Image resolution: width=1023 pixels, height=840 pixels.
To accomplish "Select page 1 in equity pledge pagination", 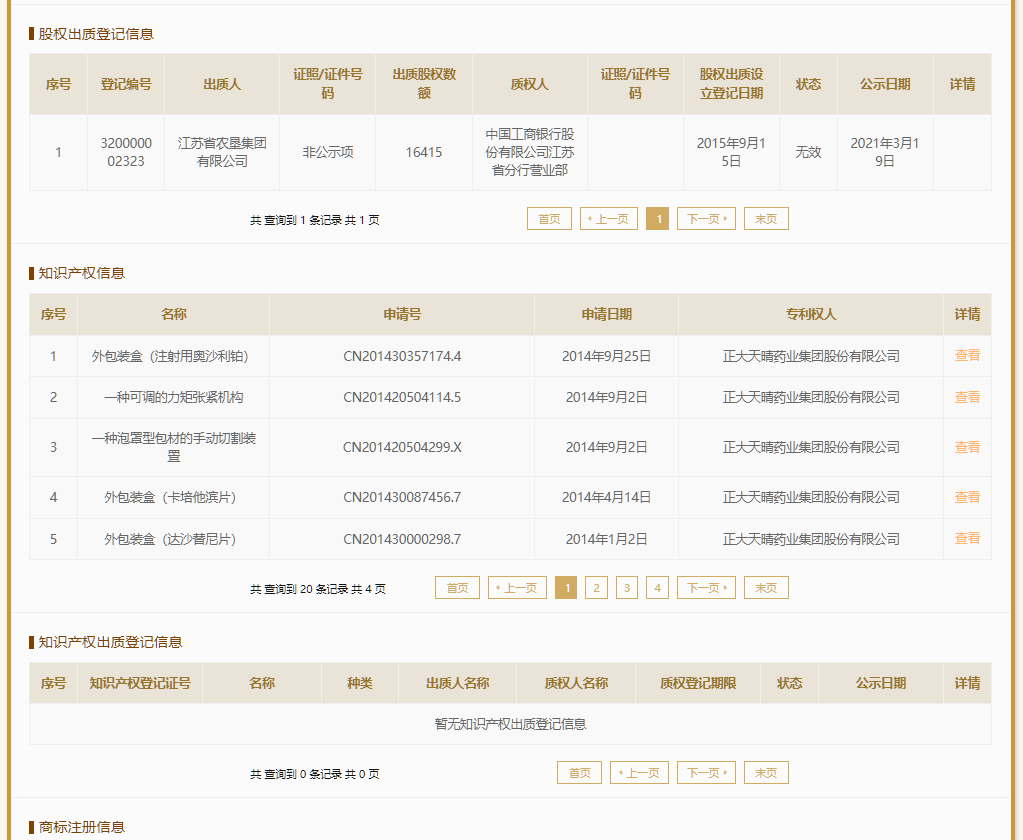I will click(x=658, y=219).
